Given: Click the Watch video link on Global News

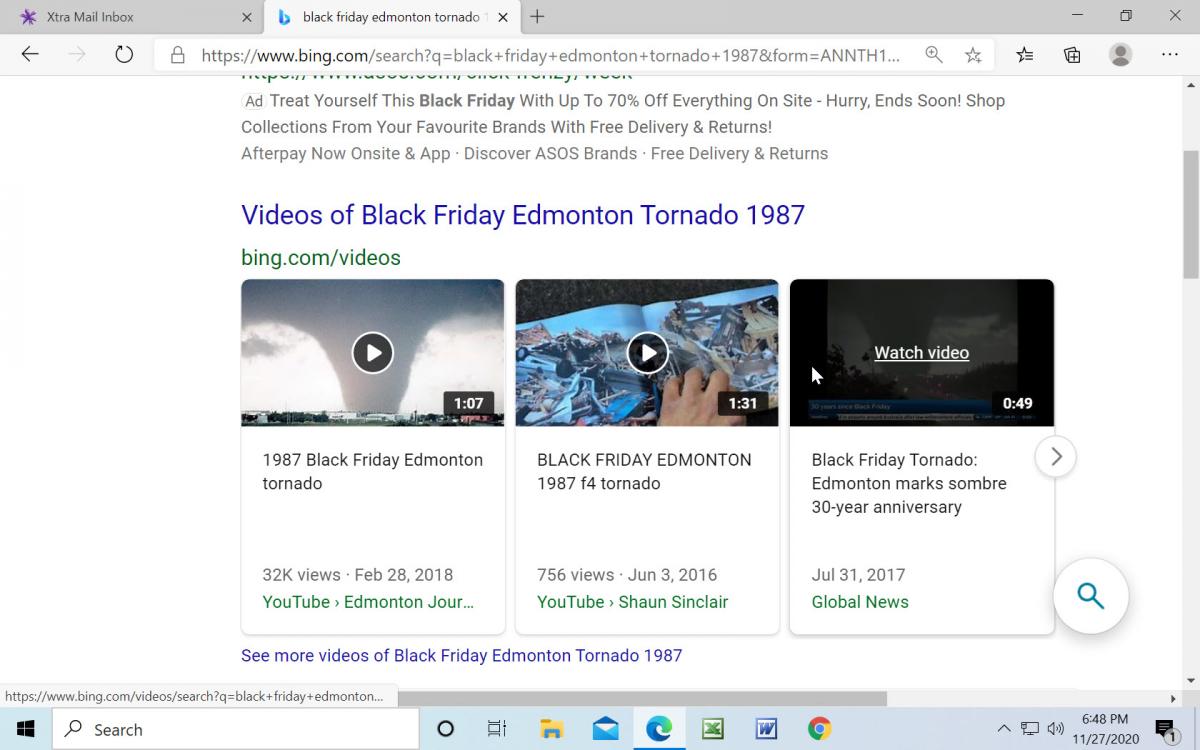Looking at the screenshot, I should 921,353.
